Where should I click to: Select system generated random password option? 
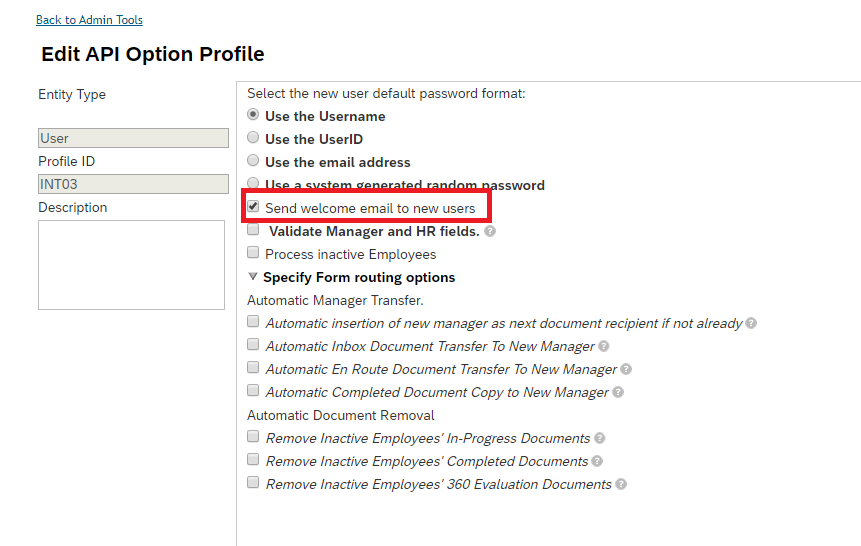click(253, 183)
